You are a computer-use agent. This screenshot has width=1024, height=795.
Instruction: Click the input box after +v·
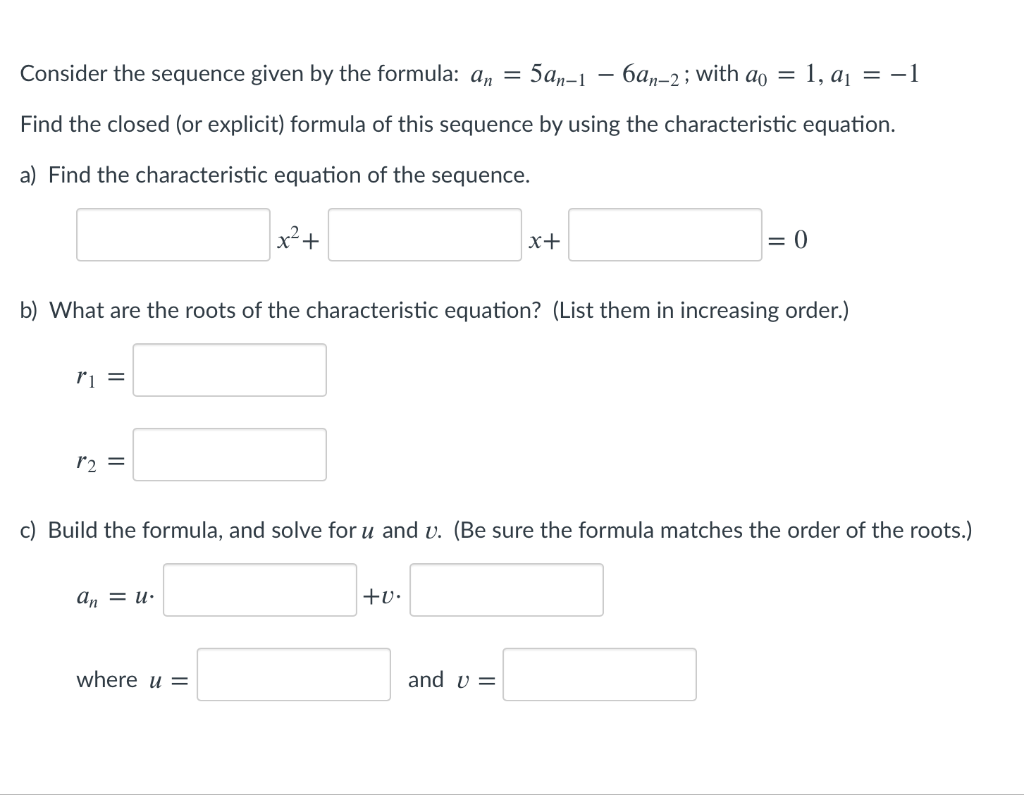pos(506,589)
